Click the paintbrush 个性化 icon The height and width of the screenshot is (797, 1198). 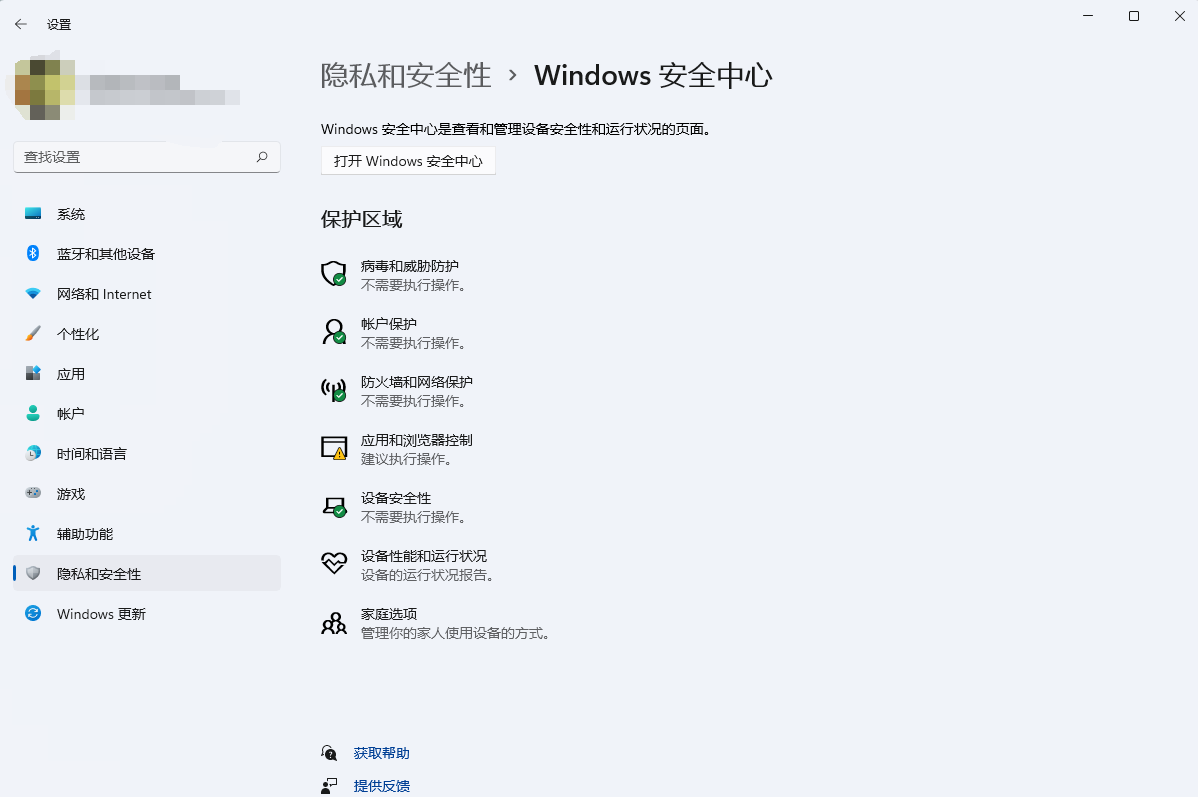point(33,333)
